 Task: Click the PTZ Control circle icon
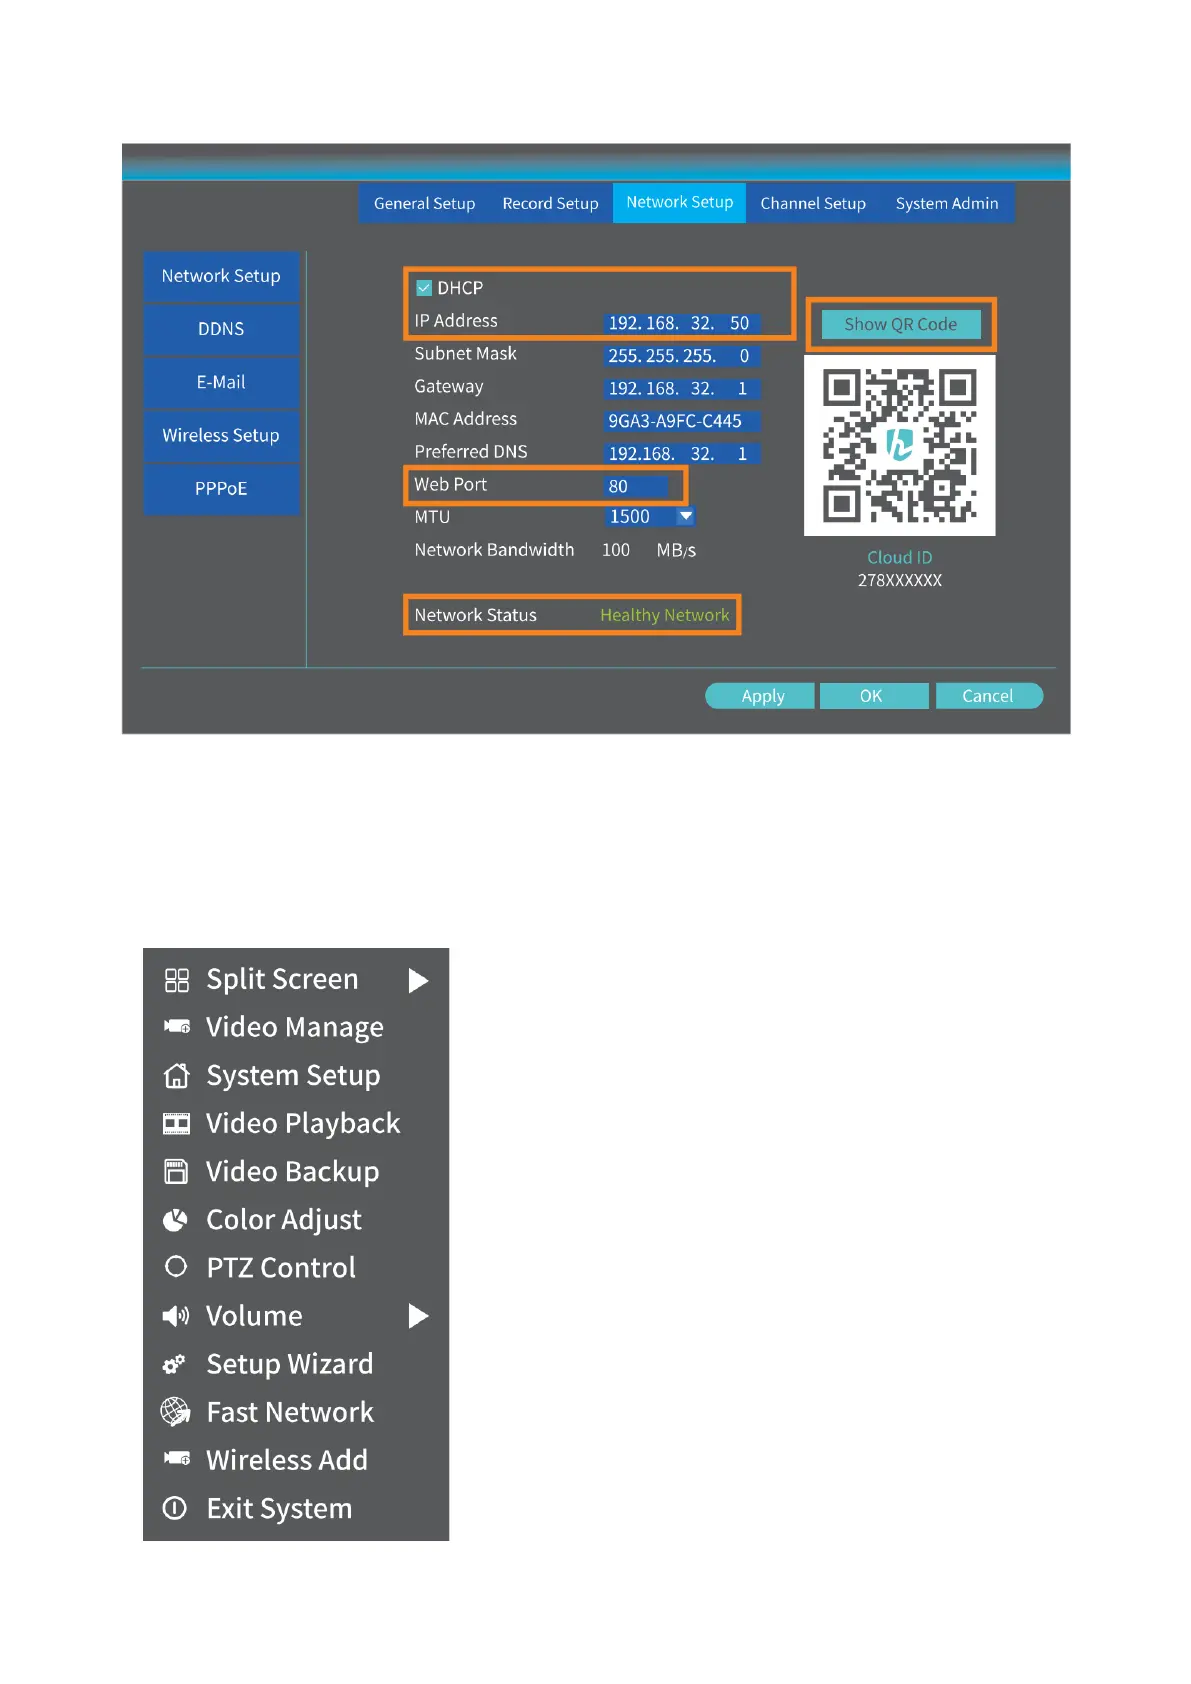[176, 1267]
